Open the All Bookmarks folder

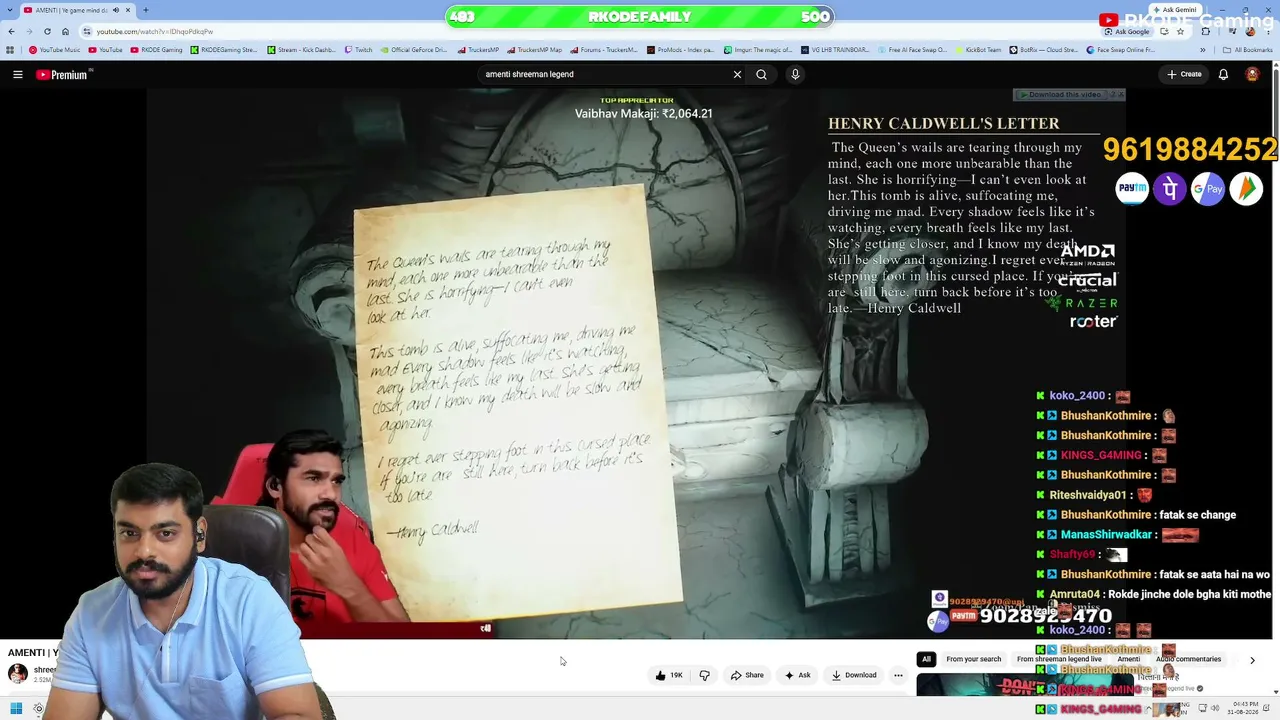coord(1248,50)
